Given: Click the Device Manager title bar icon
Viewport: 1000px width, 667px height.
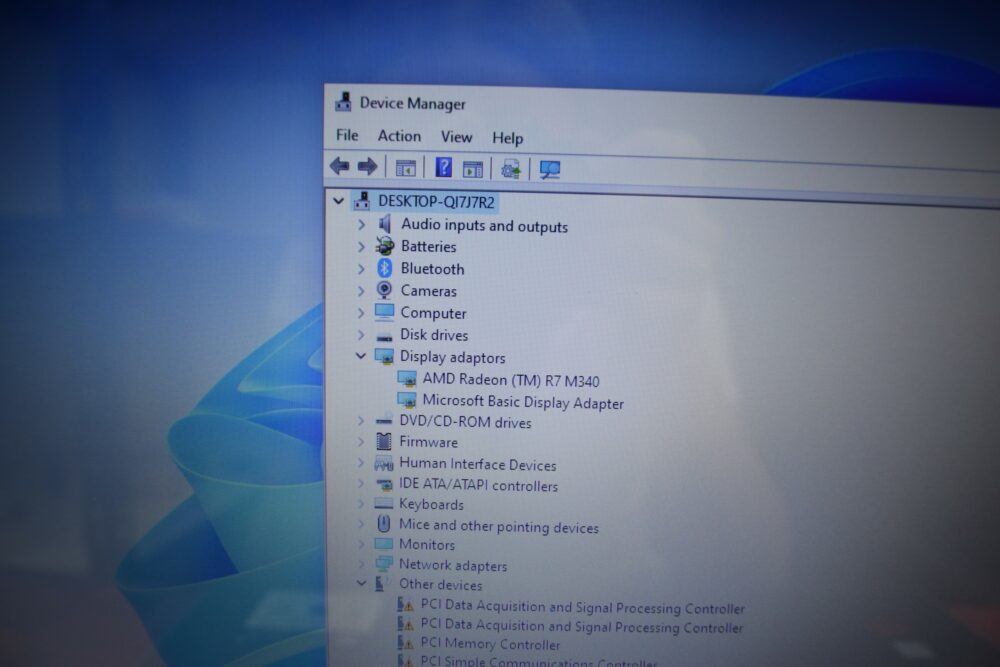Looking at the screenshot, I should pyautogui.click(x=343, y=101).
